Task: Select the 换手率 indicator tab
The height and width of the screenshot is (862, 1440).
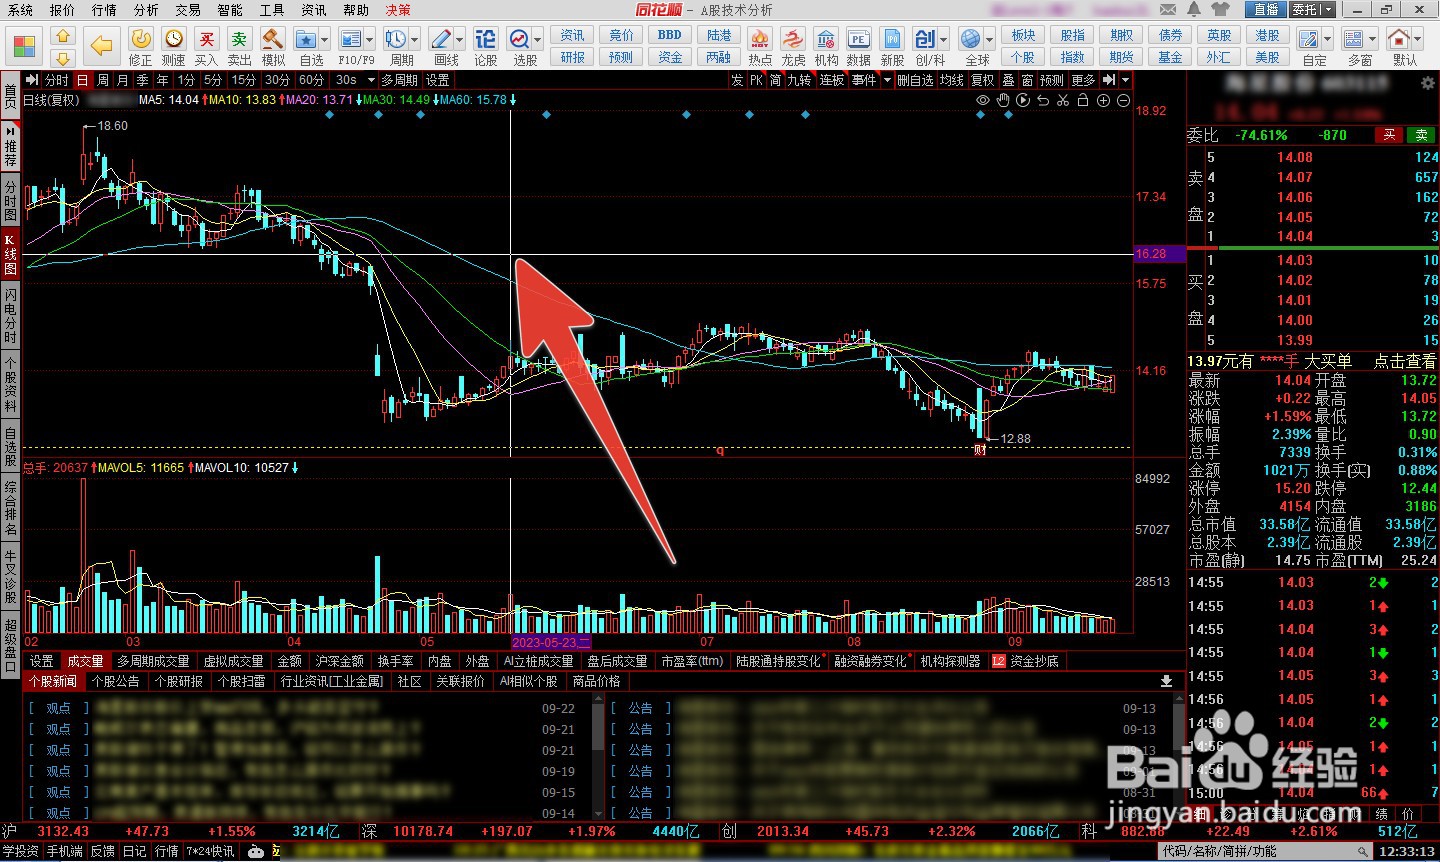Action: (x=395, y=661)
